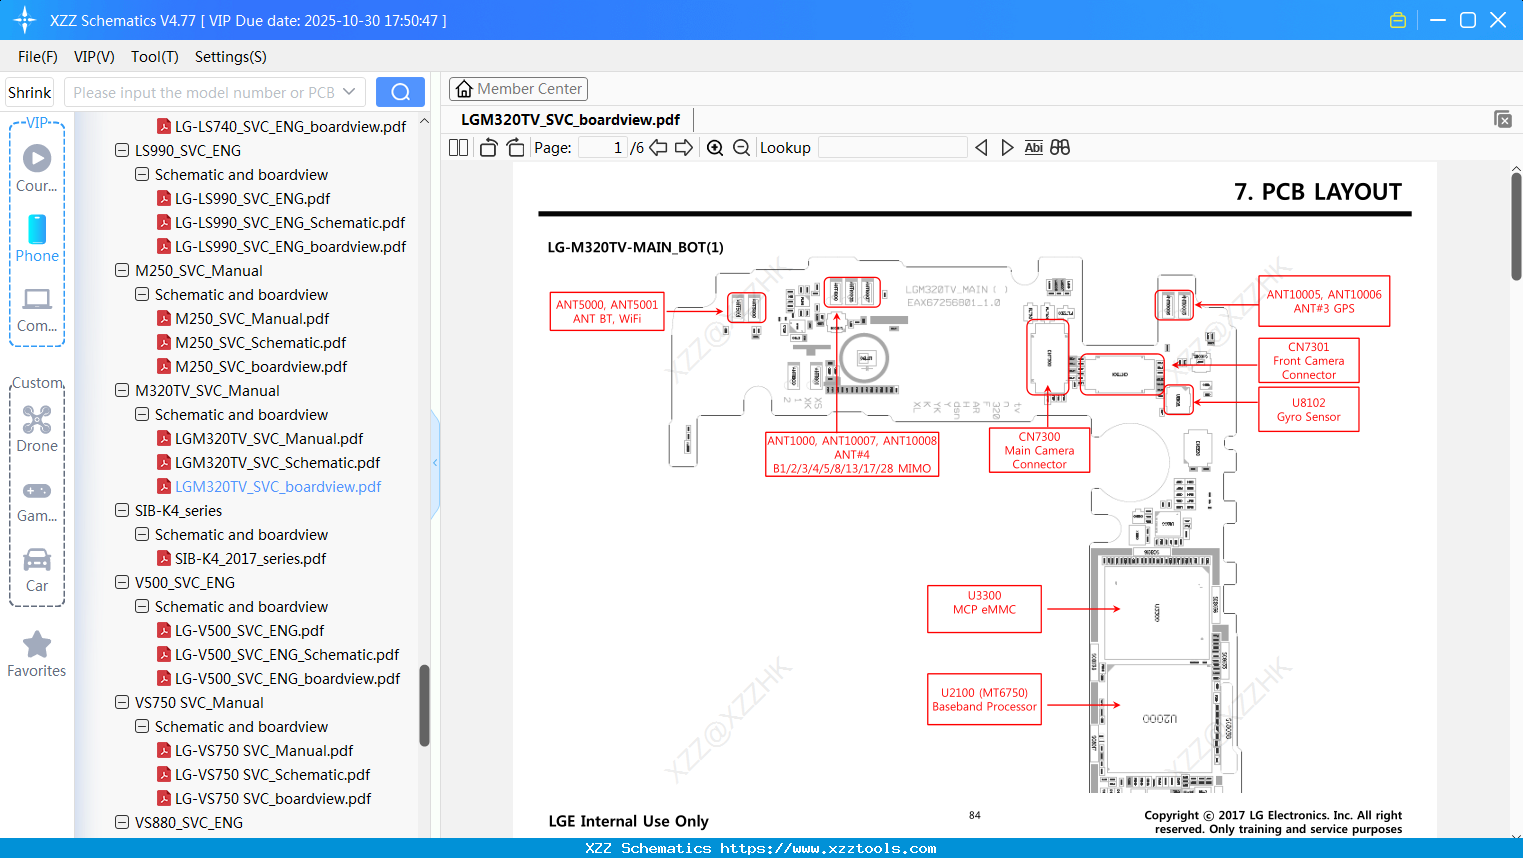Open the Tool(T) menu
This screenshot has height=858, width=1523.
point(155,57)
